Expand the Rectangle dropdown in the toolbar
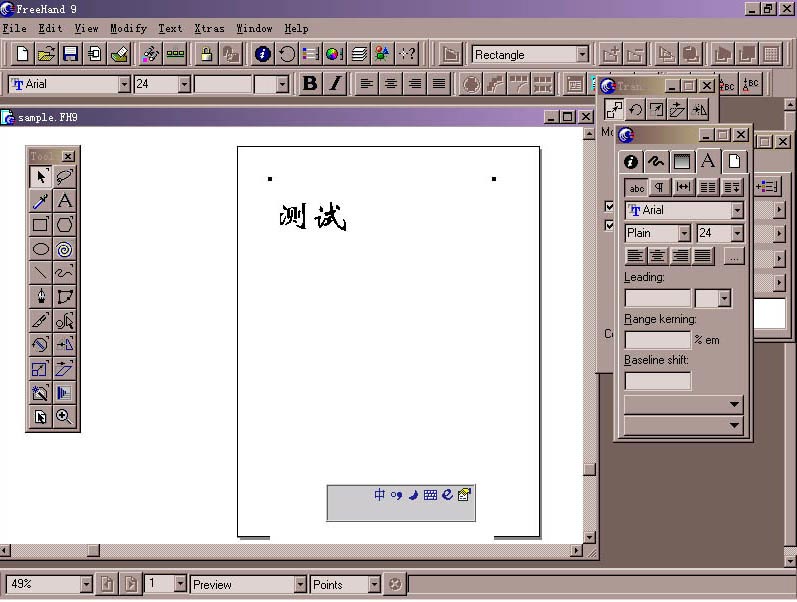797x602 pixels. click(x=582, y=55)
